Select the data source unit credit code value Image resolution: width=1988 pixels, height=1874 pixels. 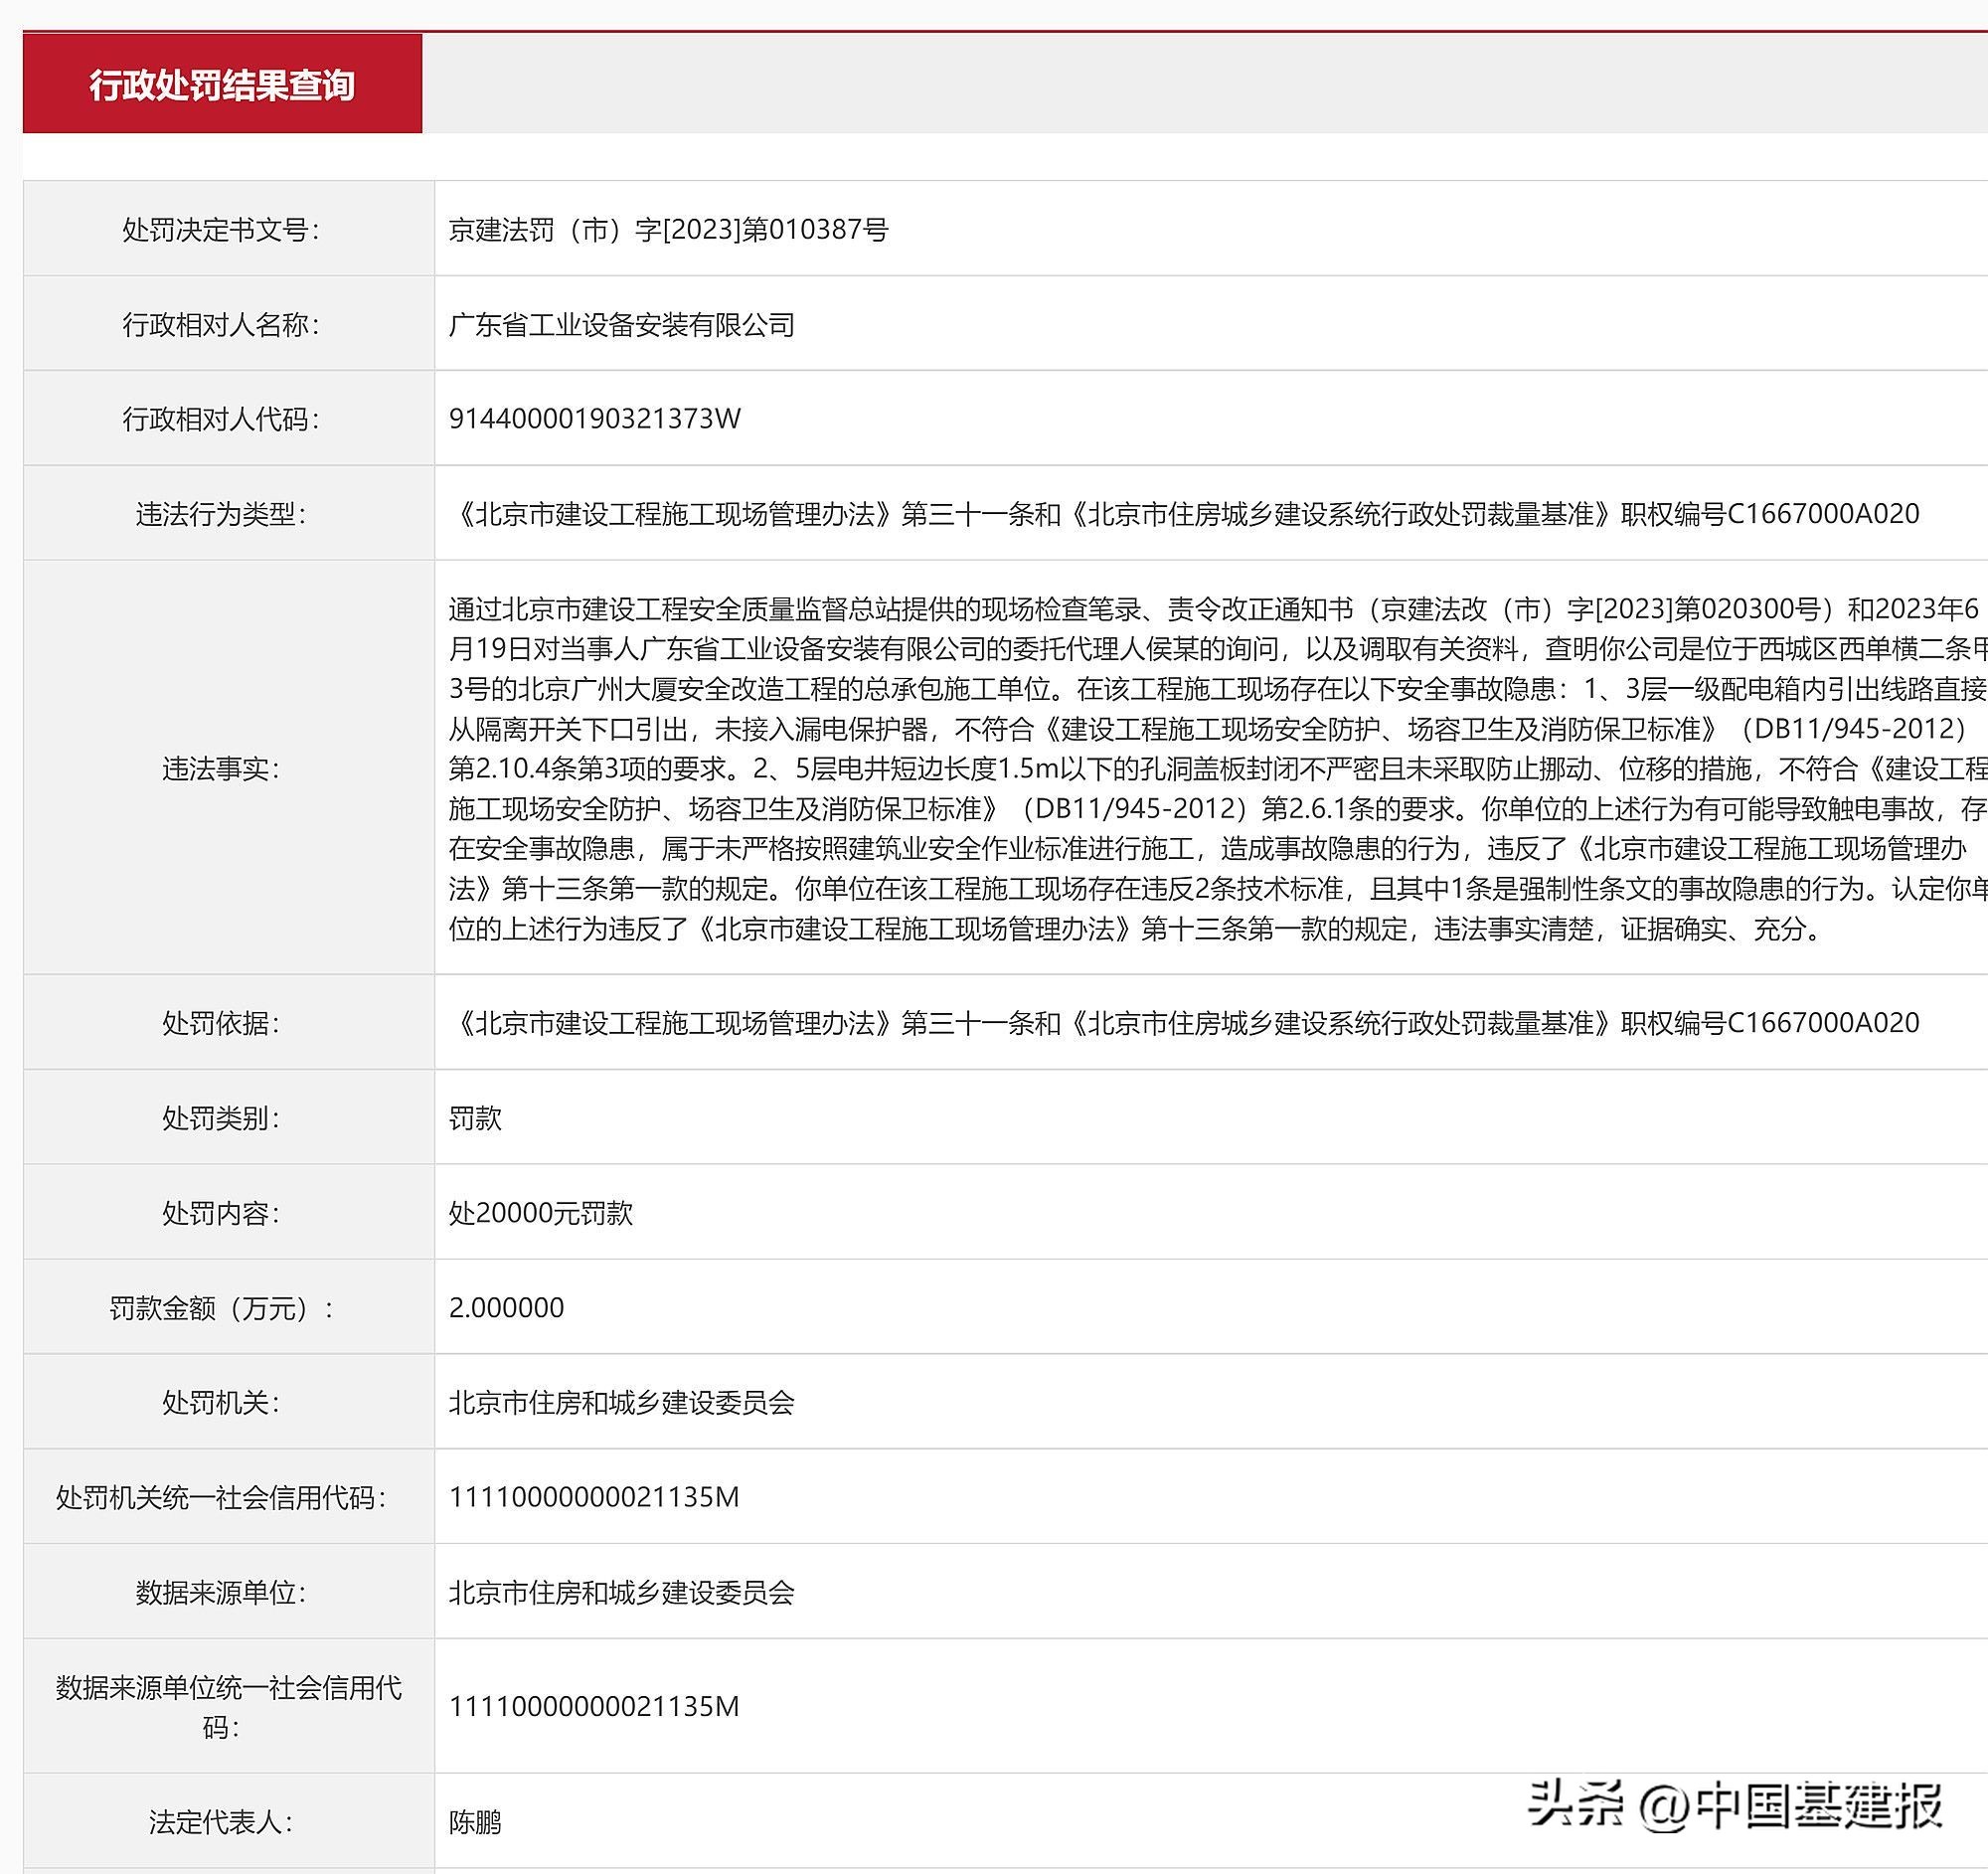(x=596, y=1706)
